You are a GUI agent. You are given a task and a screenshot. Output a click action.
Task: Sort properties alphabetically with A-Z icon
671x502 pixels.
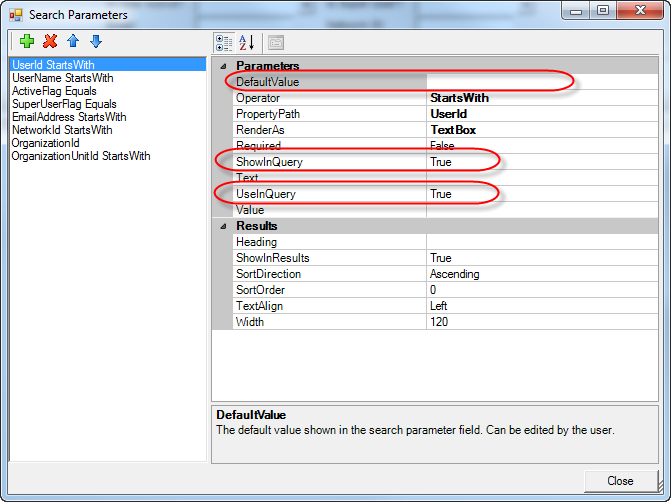pos(247,42)
